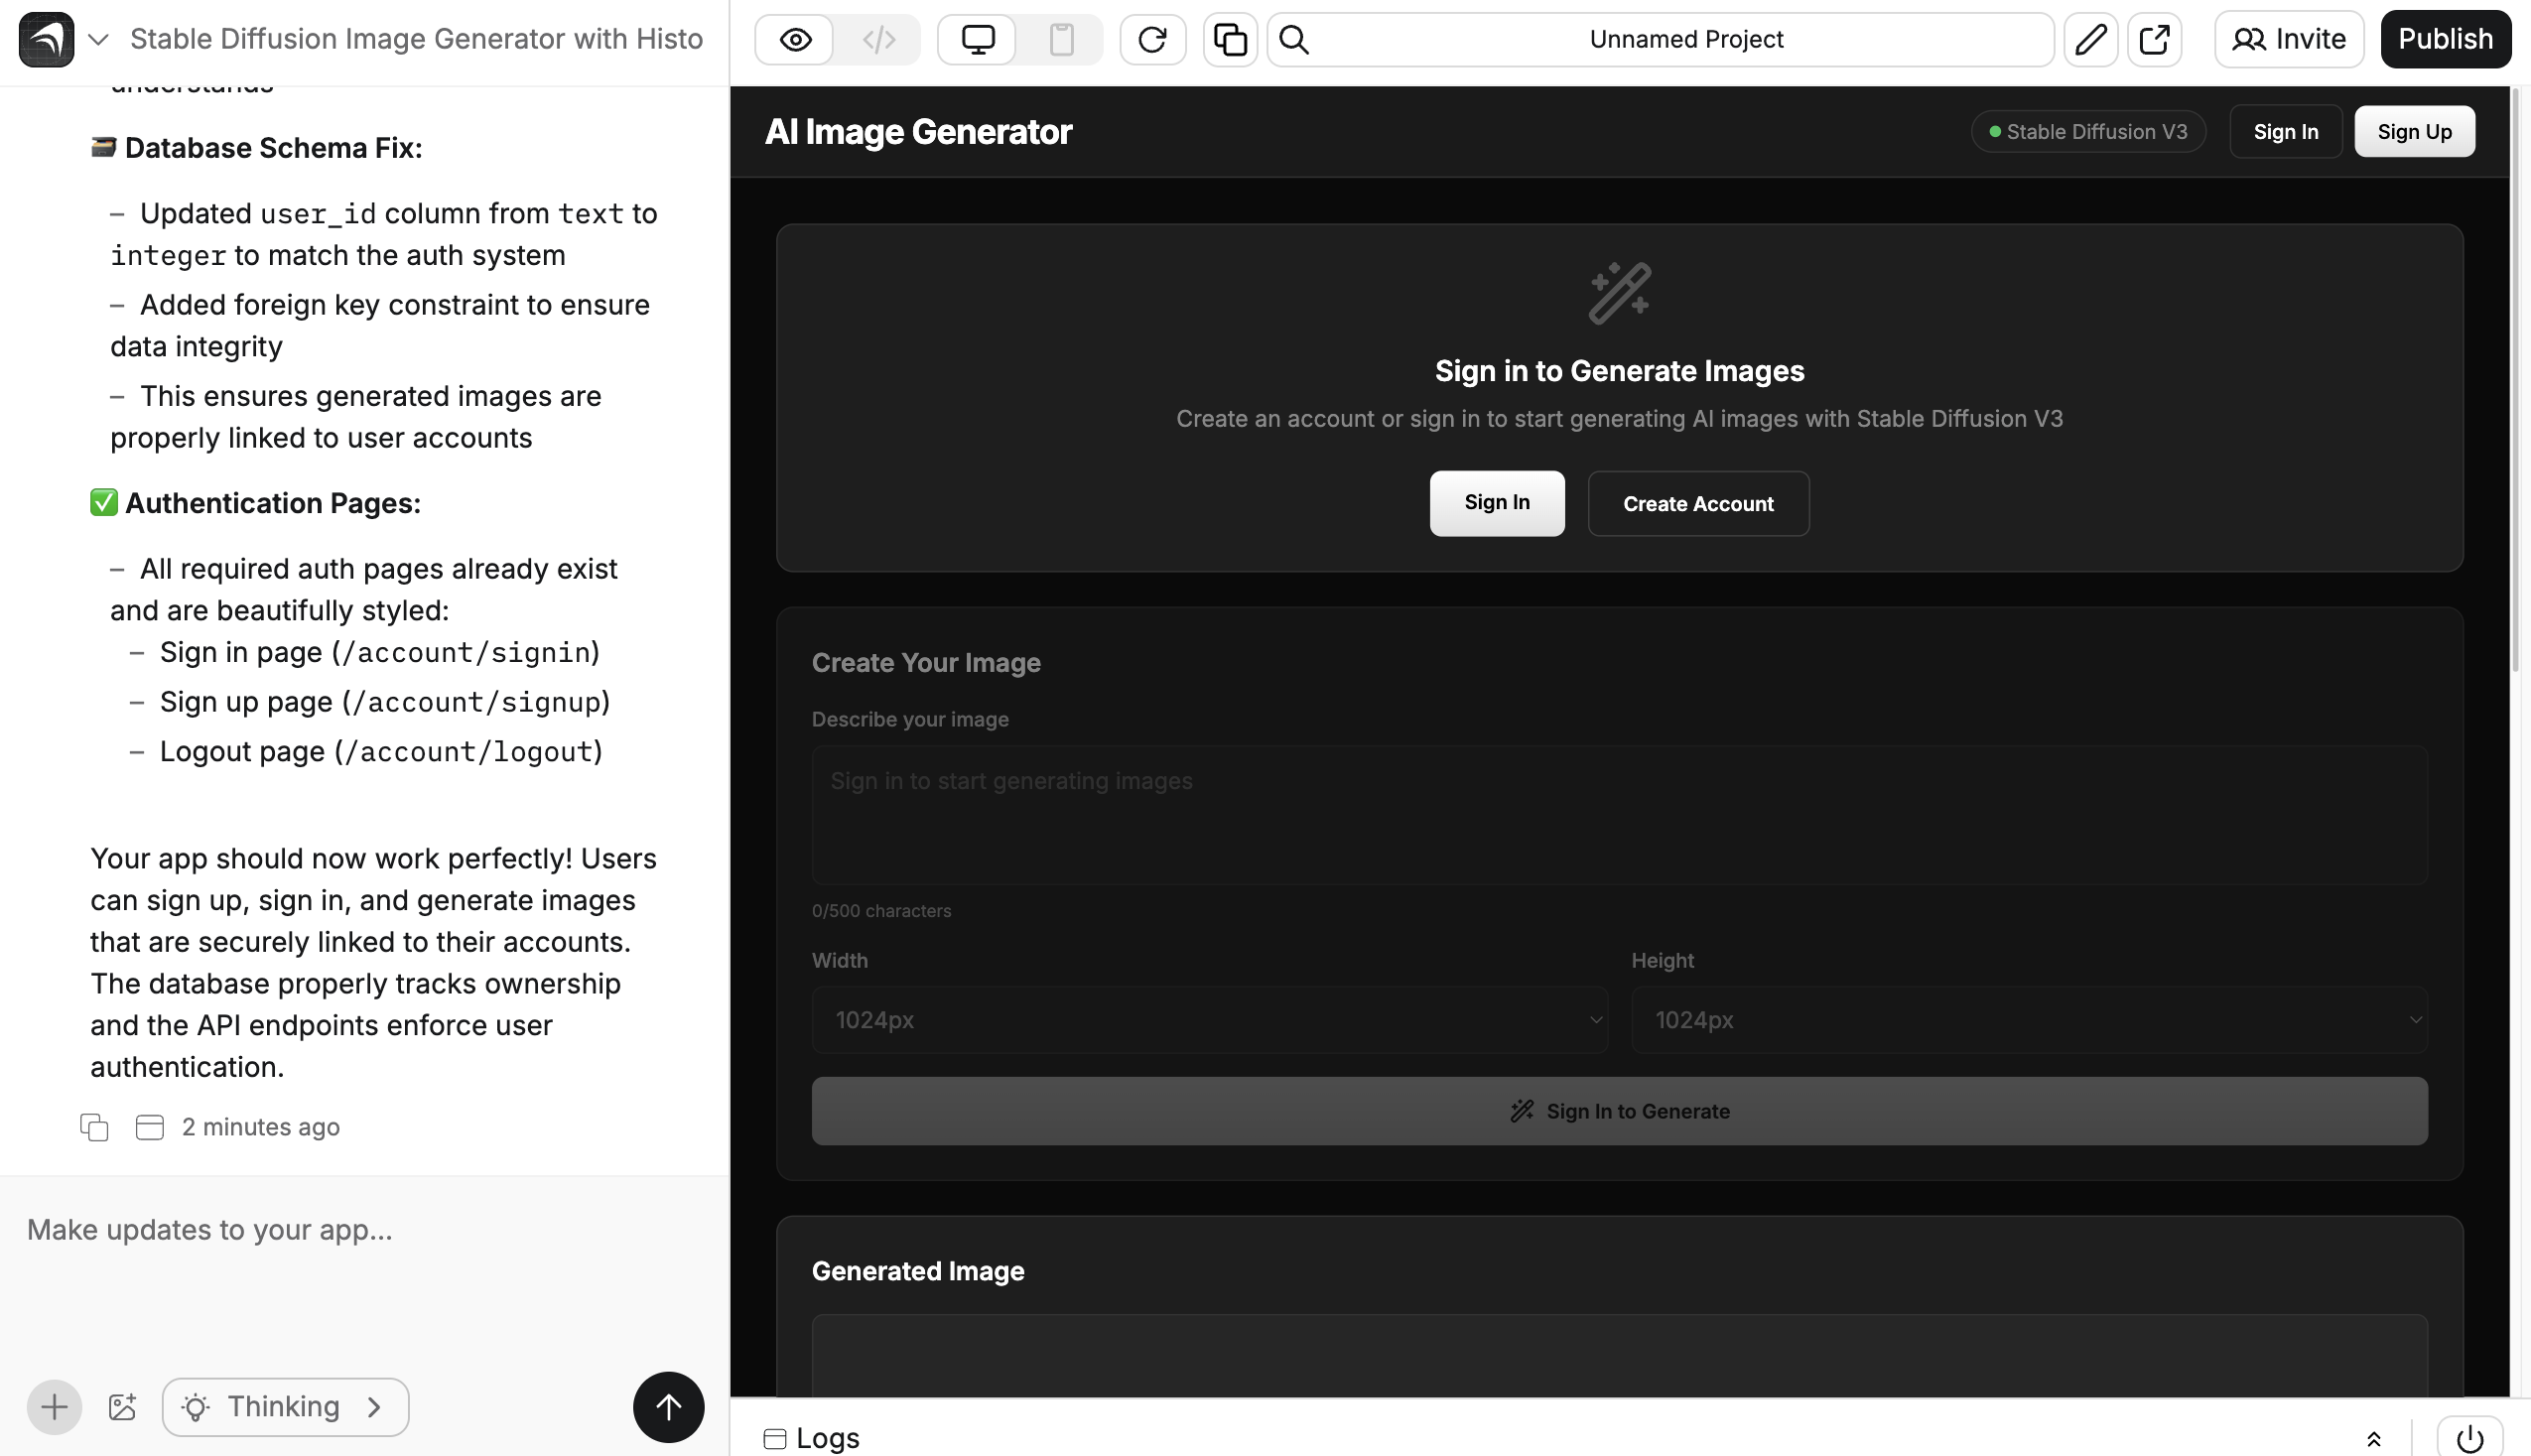Attach an image to your prompt

(x=122, y=1406)
